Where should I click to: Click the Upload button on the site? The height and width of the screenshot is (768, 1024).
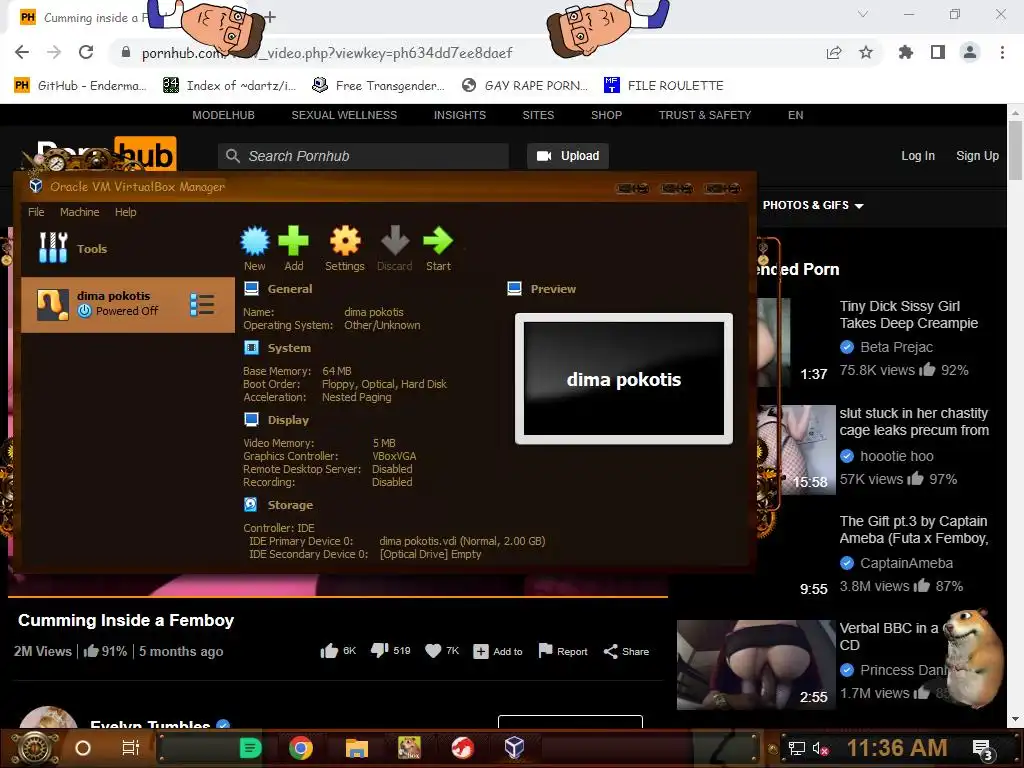[x=568, y=156]
